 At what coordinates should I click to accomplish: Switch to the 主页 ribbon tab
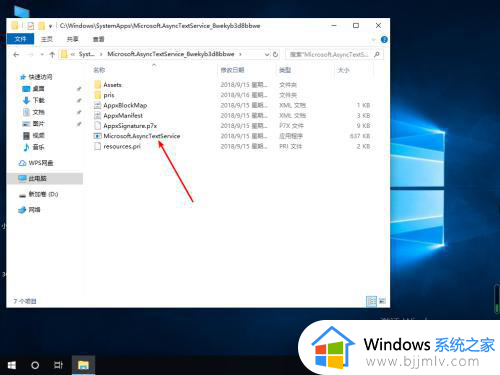47,39
